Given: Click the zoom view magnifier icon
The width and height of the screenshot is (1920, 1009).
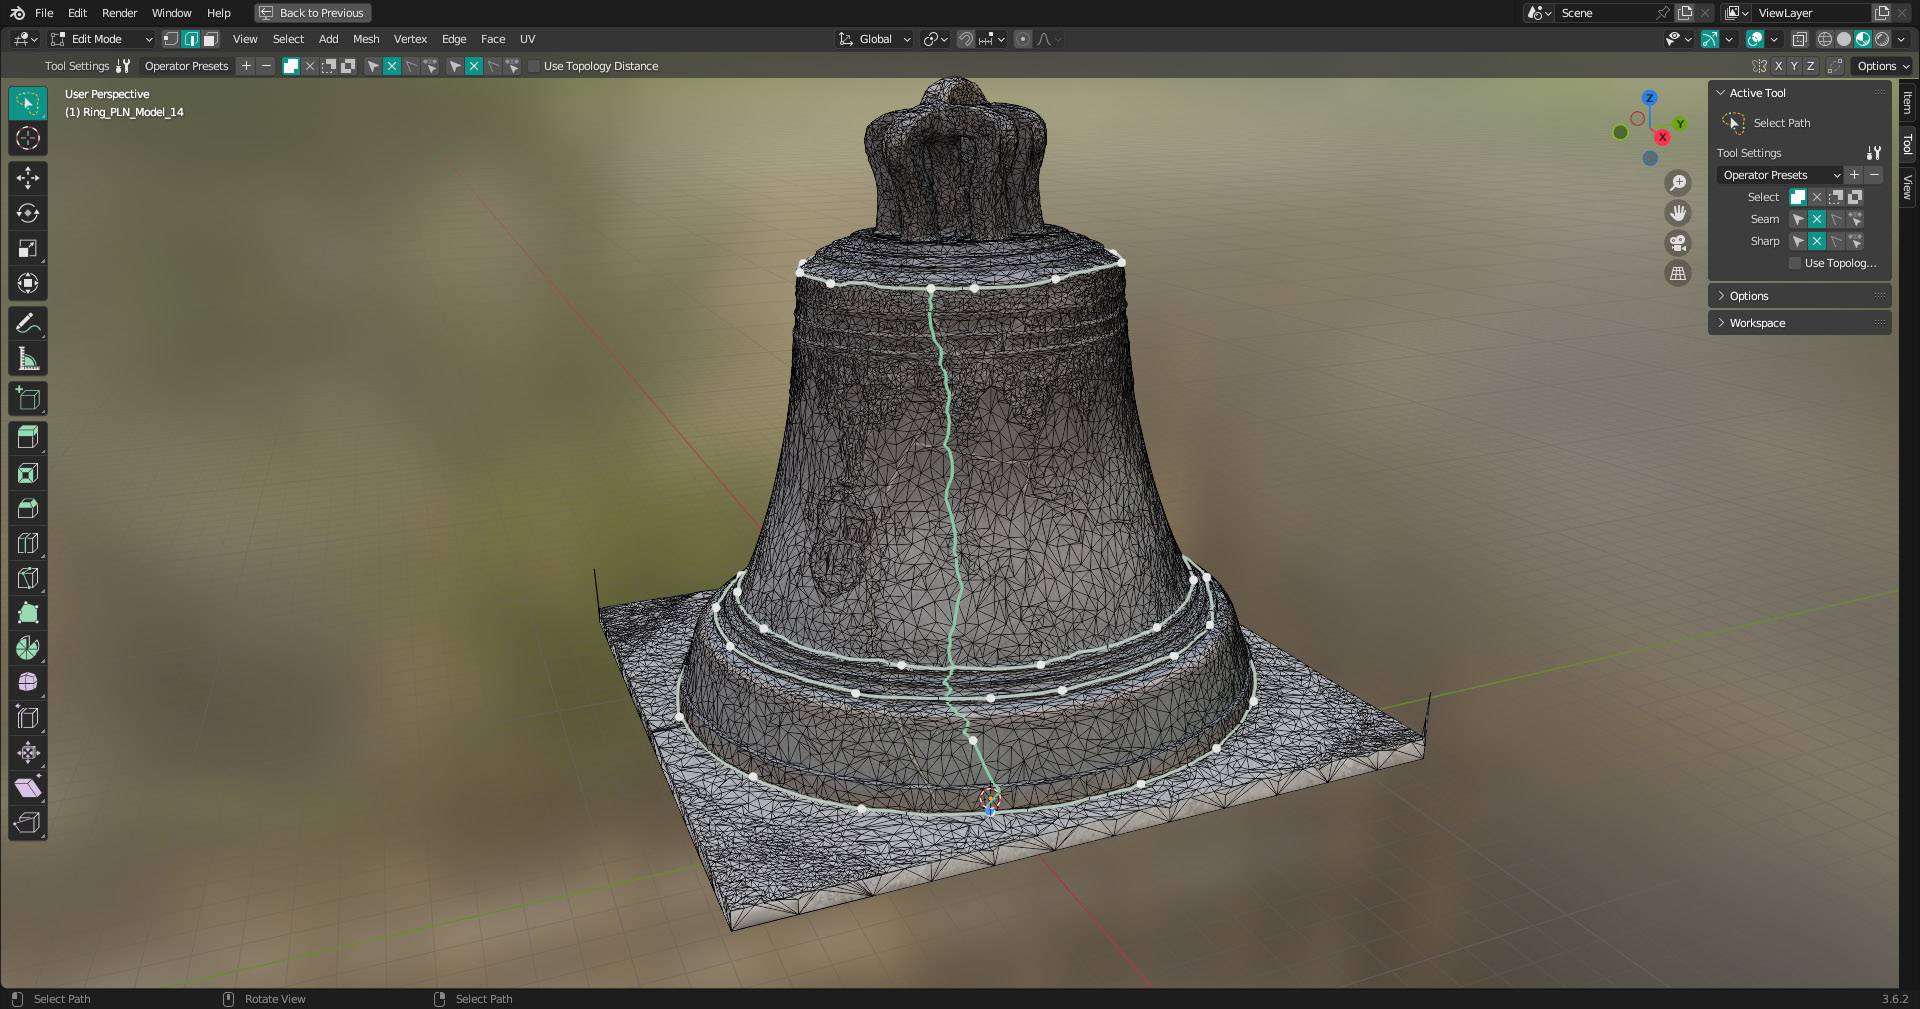Looking at the screenshot, I should tap(1678, 183).
